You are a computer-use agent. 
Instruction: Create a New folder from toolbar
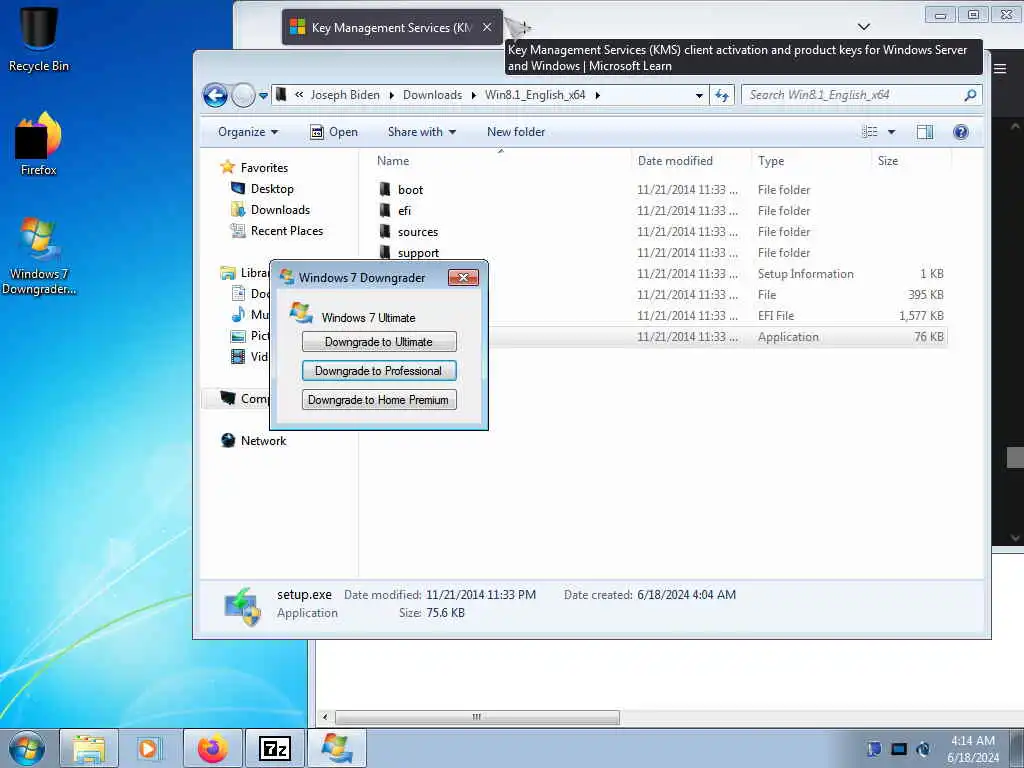[x=516, y=132]
